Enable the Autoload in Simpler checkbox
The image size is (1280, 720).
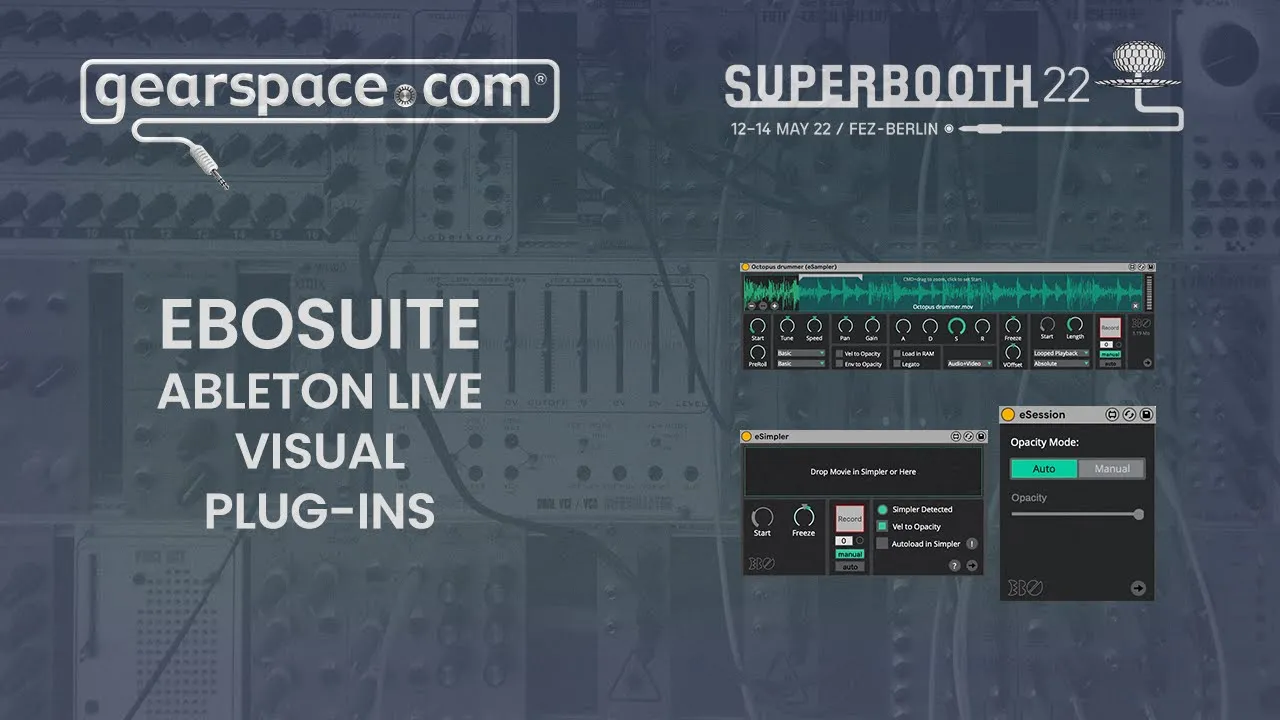pos(882,543)
